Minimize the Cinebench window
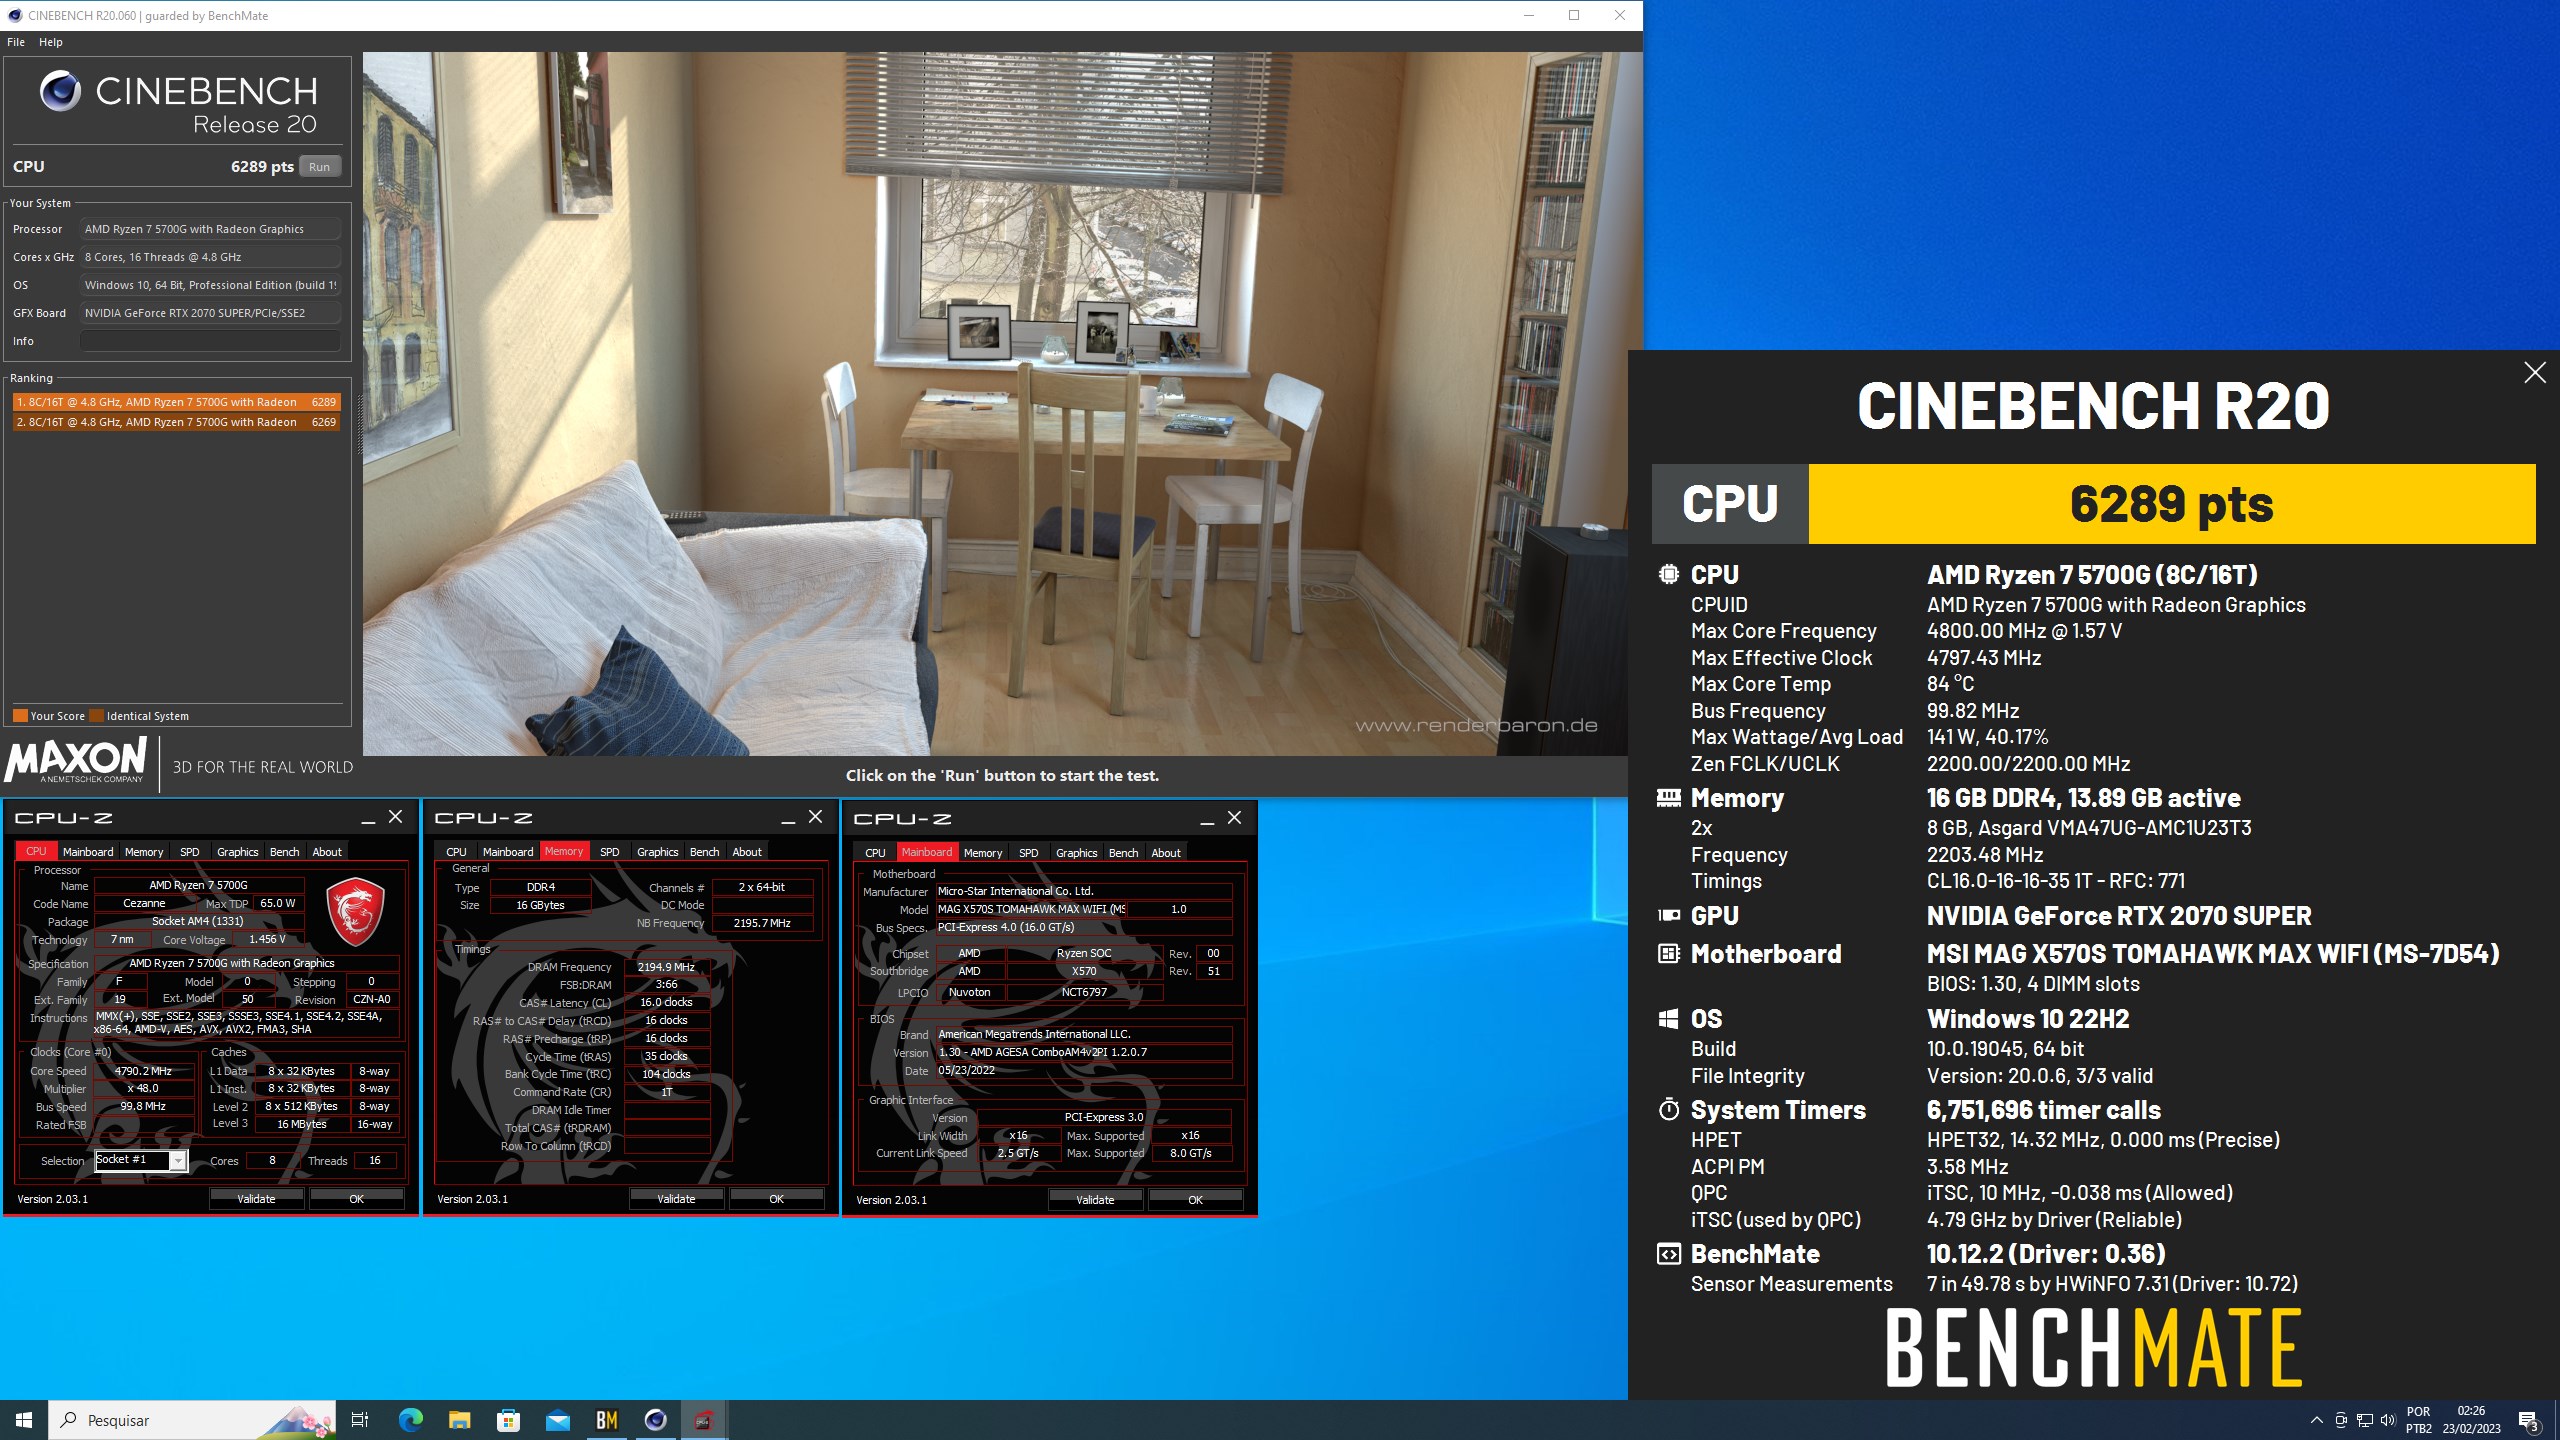 click(1528, 15)
